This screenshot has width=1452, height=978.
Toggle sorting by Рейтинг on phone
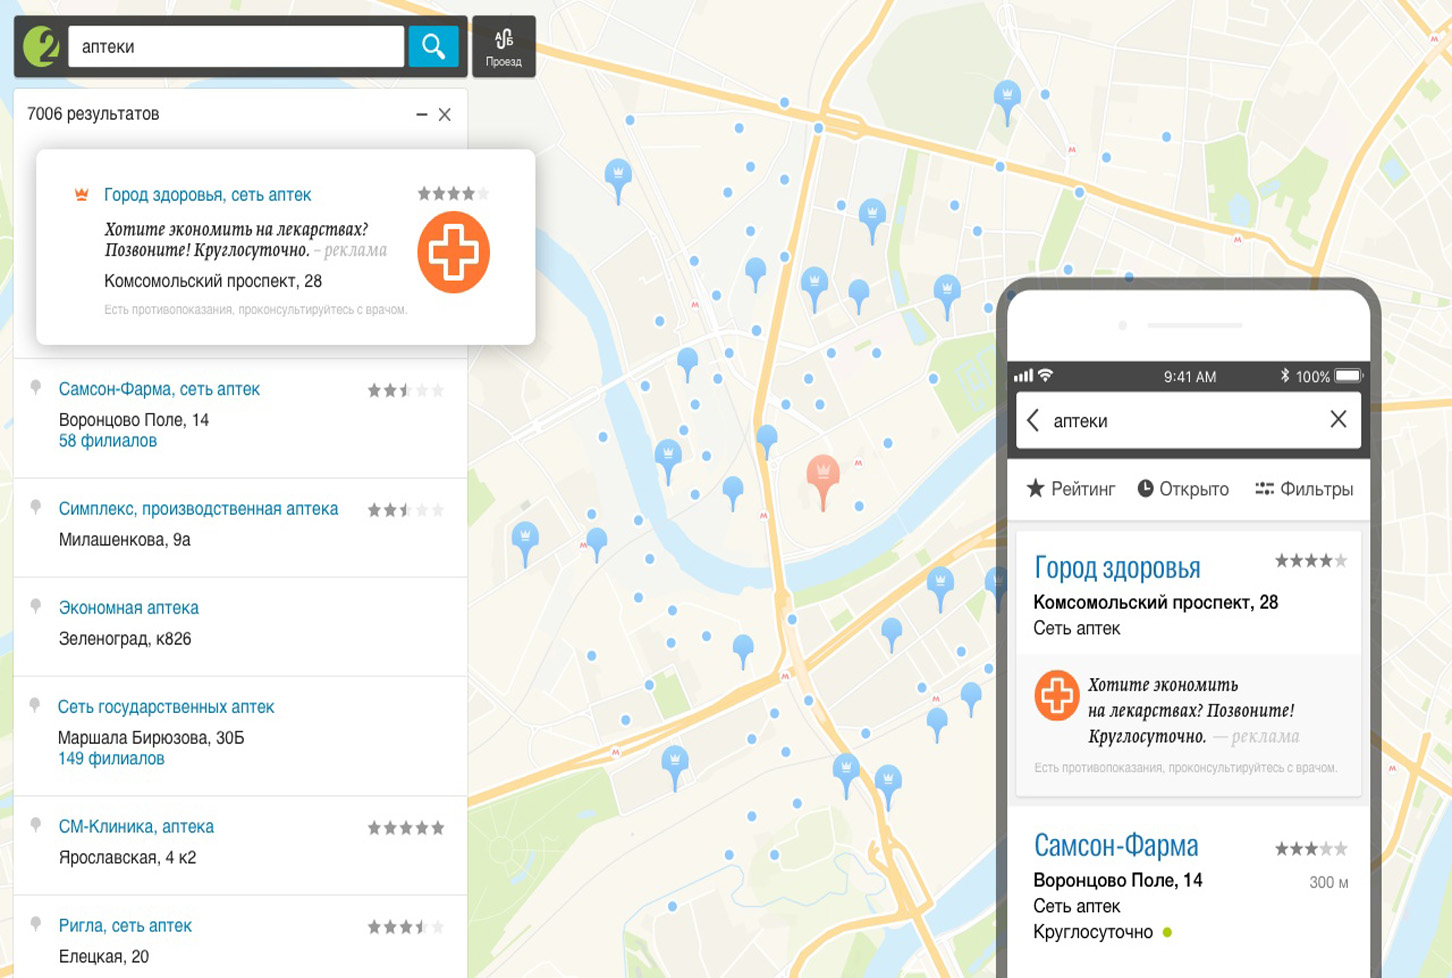[x=1070, y=489]
